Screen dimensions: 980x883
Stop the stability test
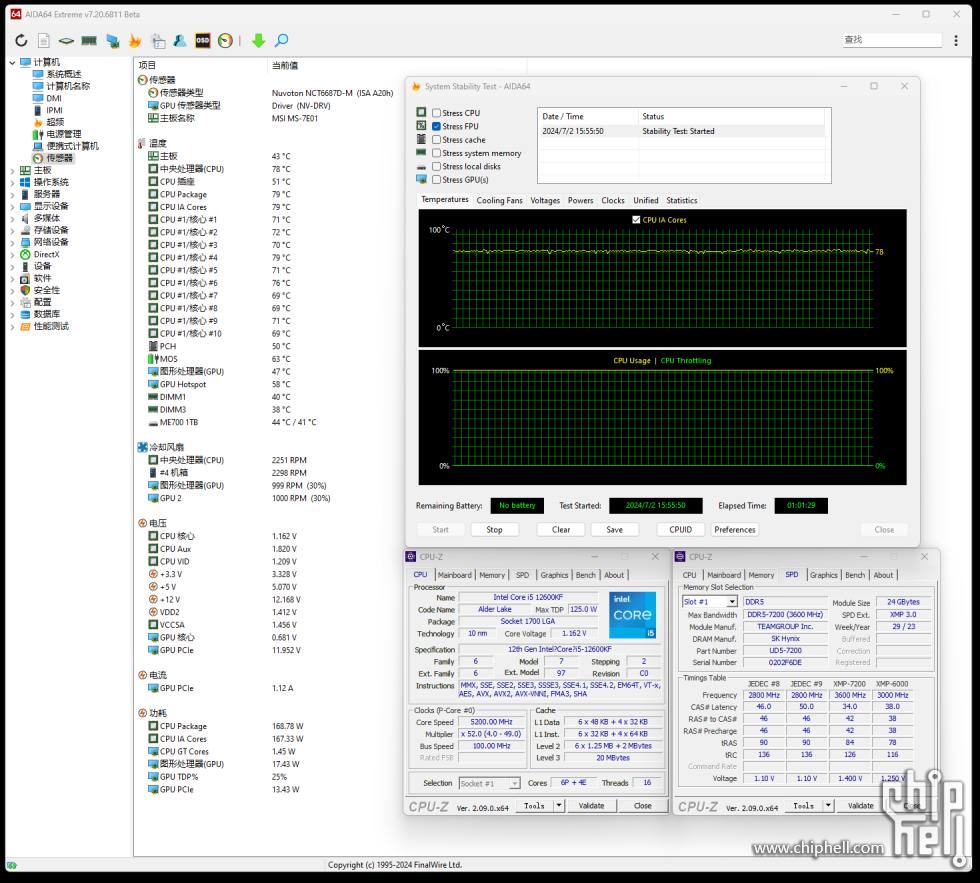494,529
